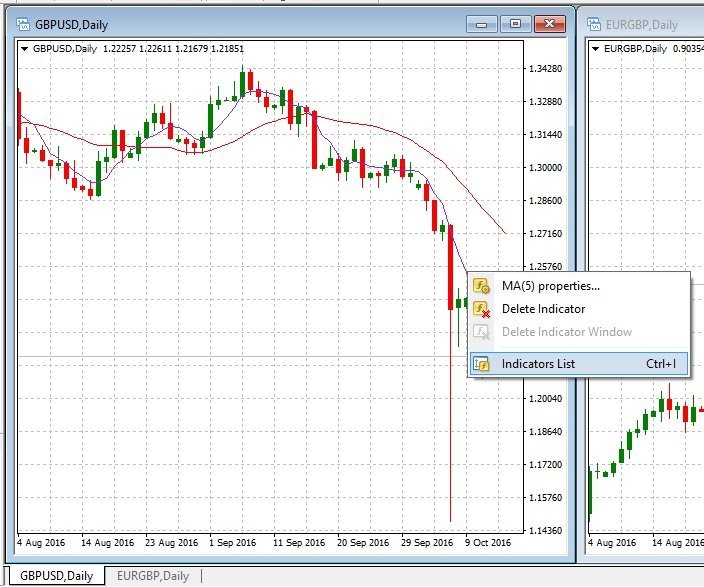Screen dimensions: 704x587
Task: Minimize the GBPUSD,Daily chart window
Action: [x=485, y=24]
